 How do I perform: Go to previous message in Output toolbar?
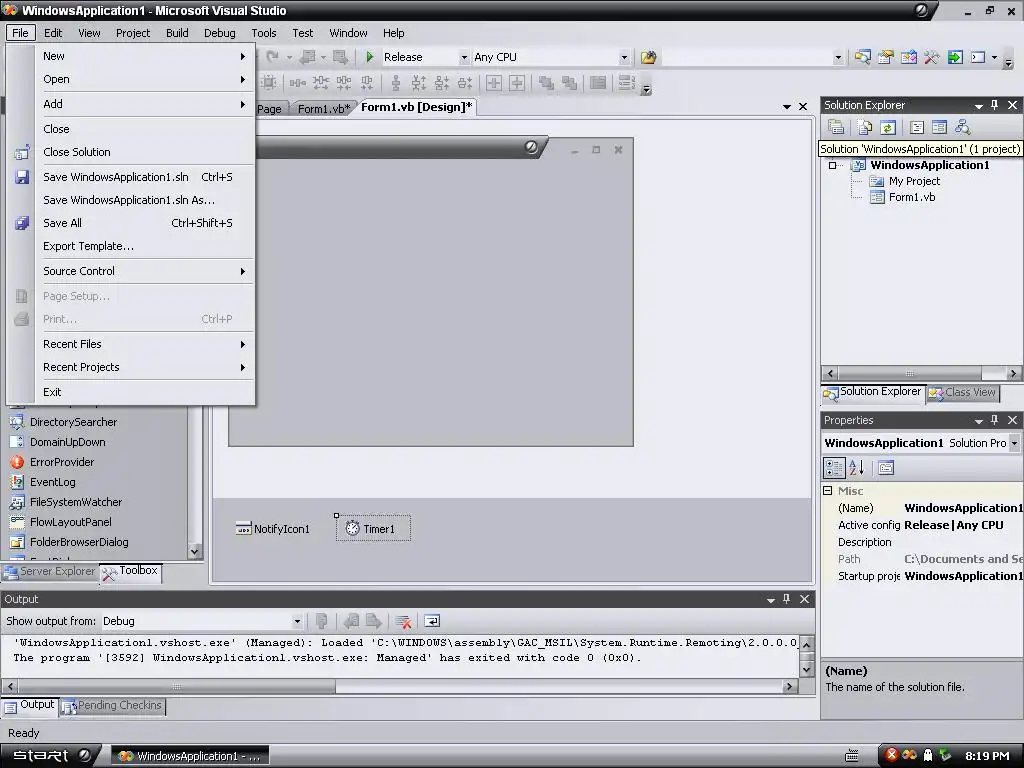[351, 621]
